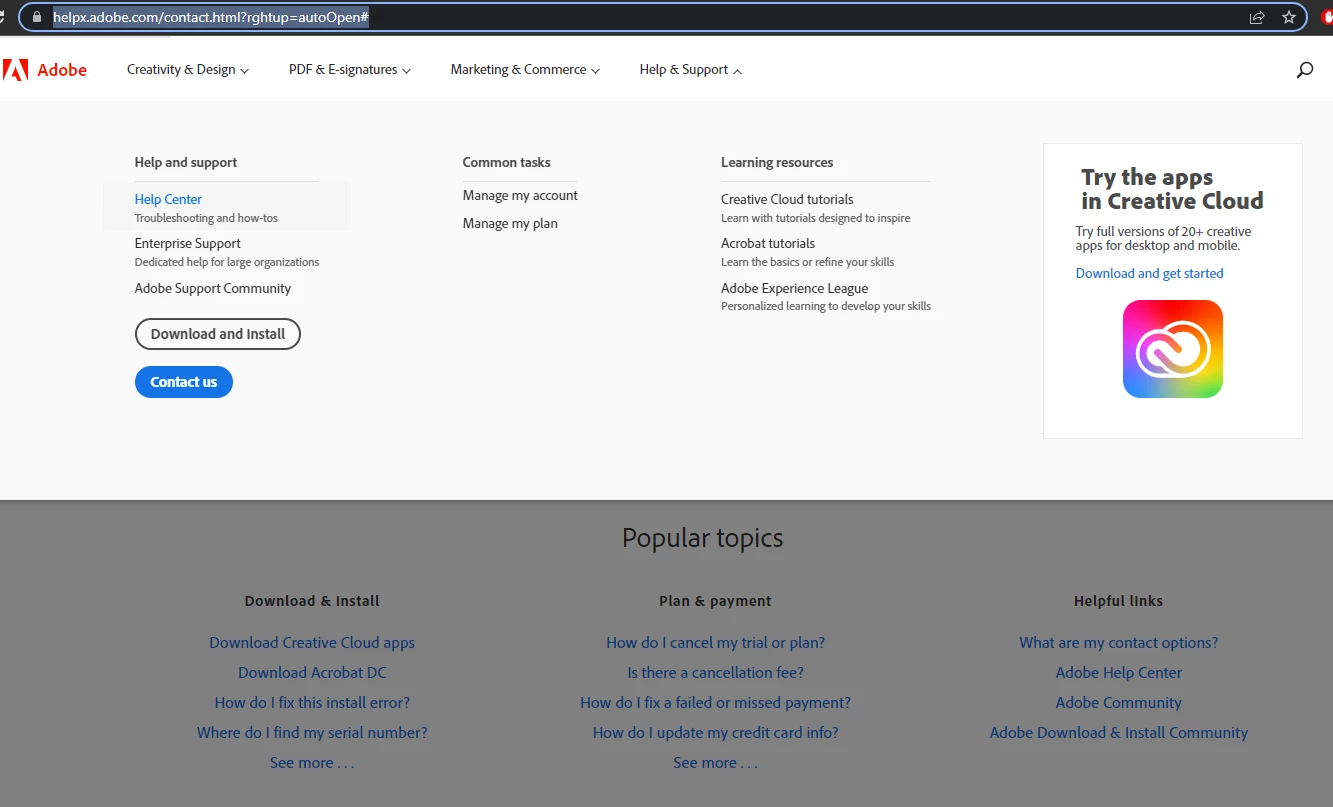Open Download Creative Cloud apps link
The image size is (1333, 807).
coord(312,643)
